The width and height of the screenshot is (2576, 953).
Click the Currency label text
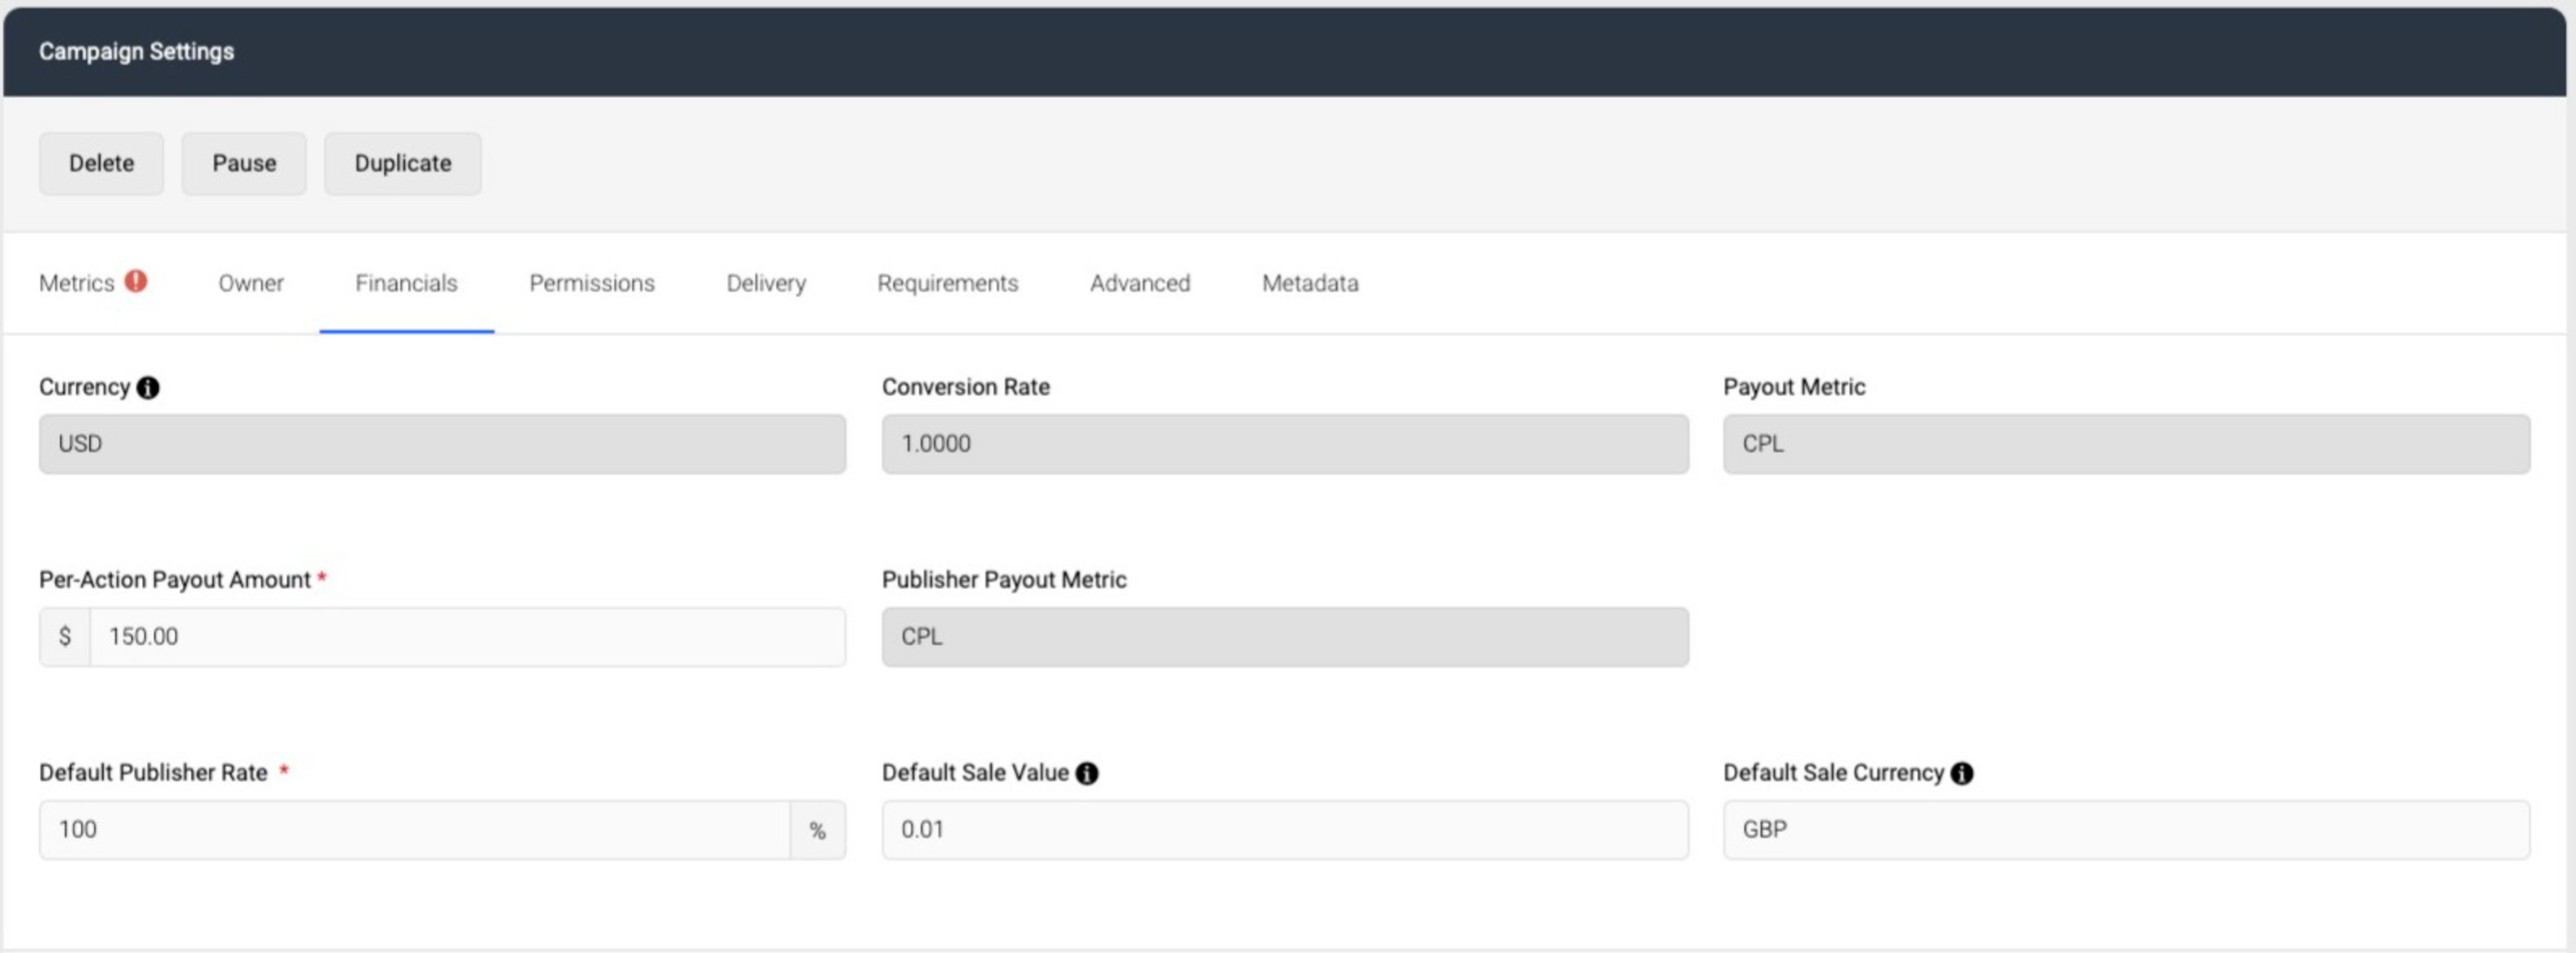click(x=84, y=387)
